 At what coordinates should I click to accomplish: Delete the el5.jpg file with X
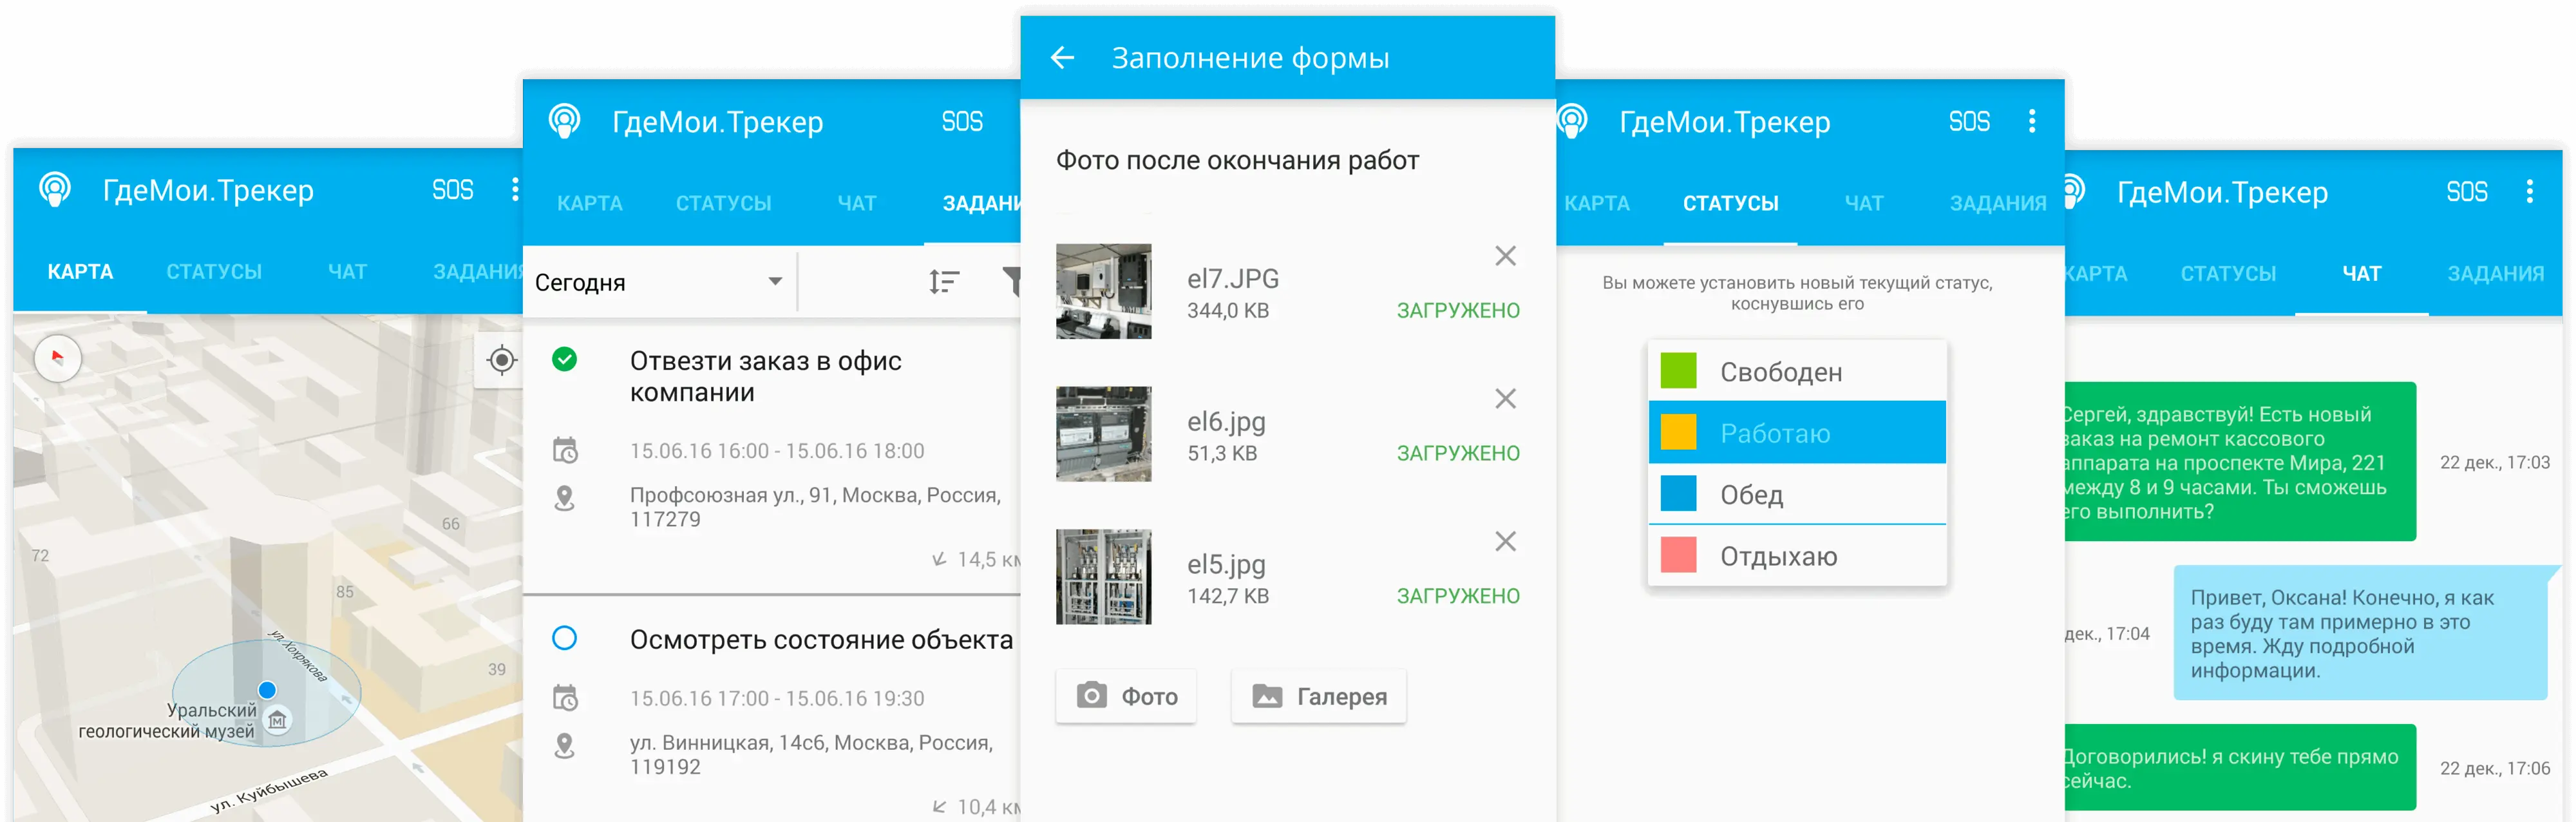[x=1505, y=542]
